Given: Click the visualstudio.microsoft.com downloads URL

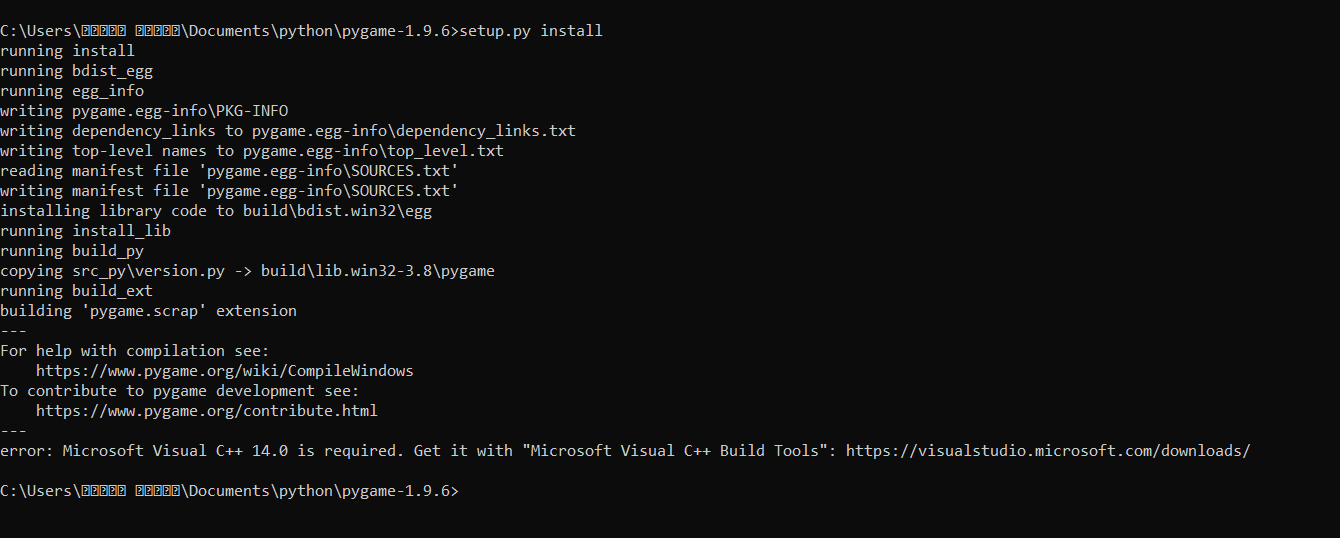Looking at the screenshot, I should [x=1048, y=451].
